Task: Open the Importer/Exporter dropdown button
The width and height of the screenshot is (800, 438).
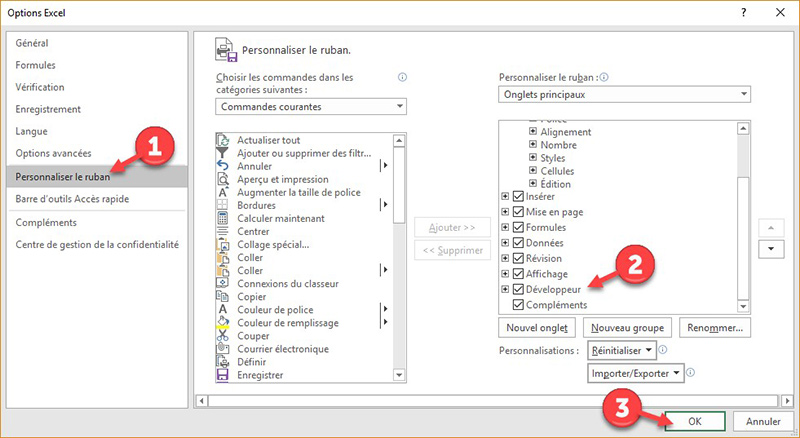Action: point(635,373)
